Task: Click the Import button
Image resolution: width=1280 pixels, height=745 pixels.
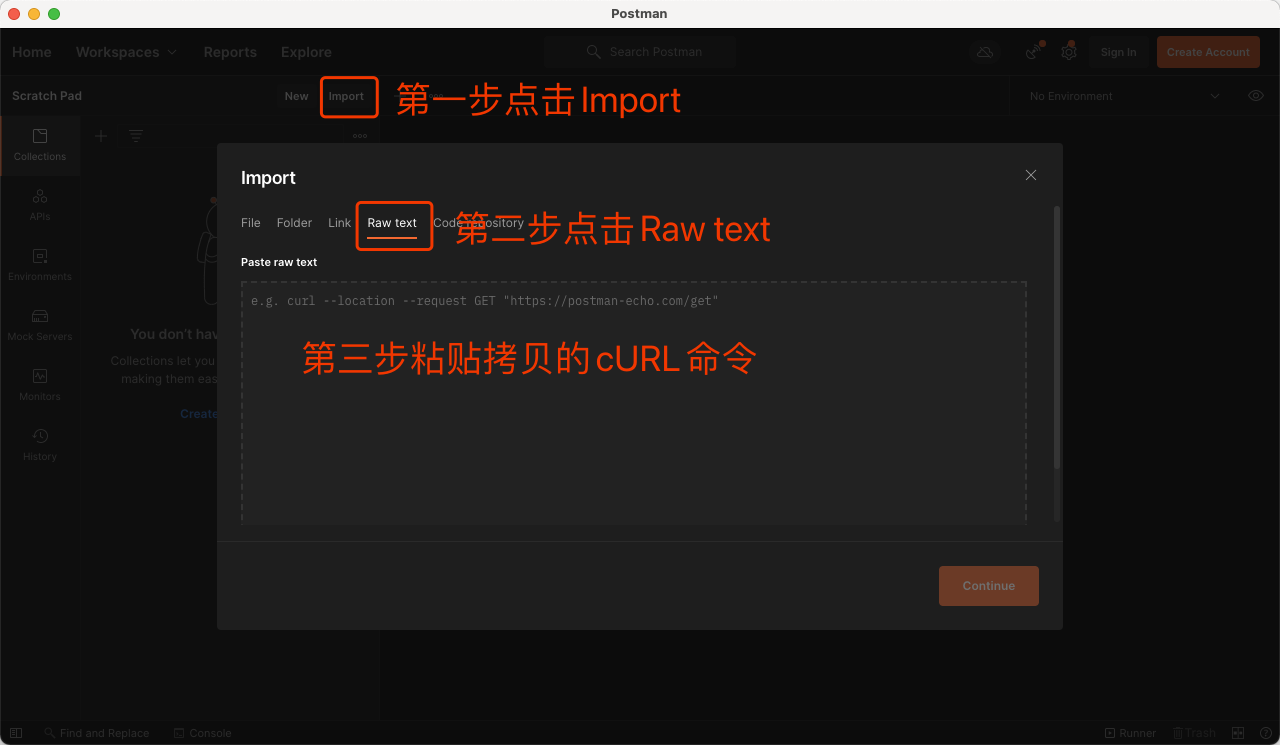Action: tap(346, 96)
